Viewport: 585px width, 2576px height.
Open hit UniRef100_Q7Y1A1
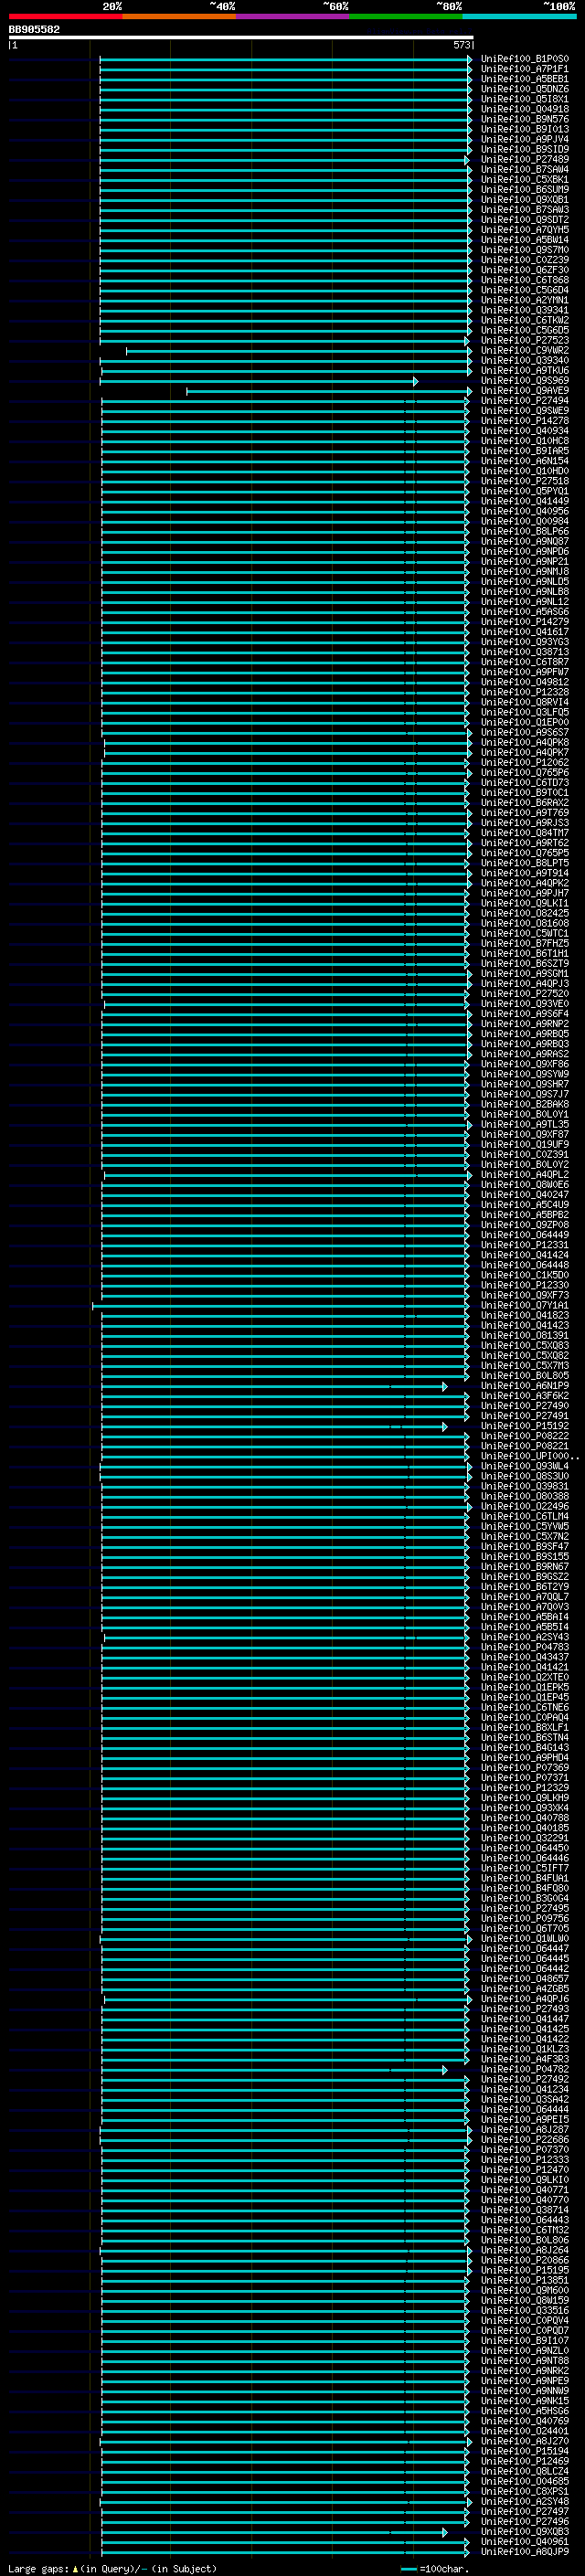tap(524, 1305)
